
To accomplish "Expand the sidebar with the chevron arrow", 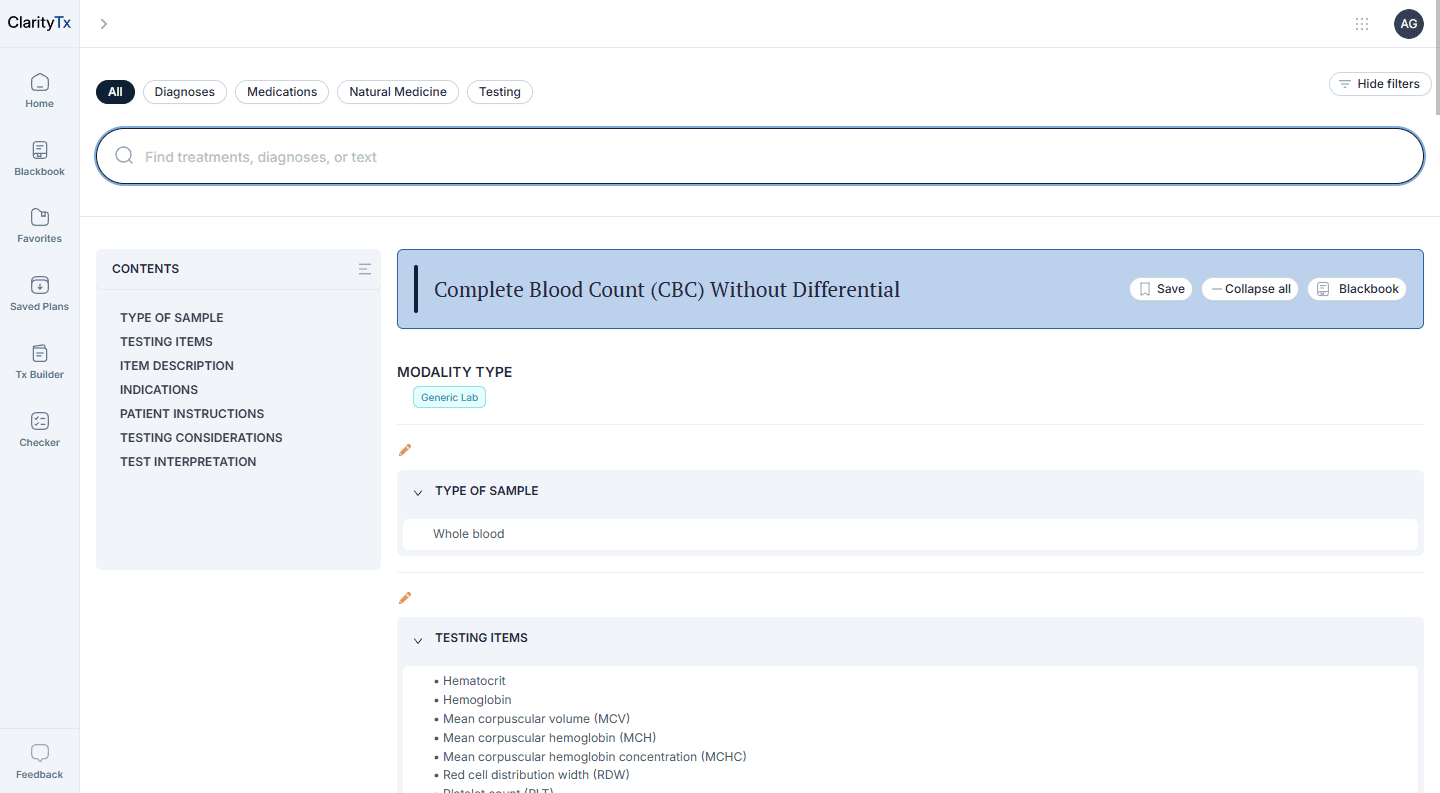I will pyautogui.click(x=104, y=24).
